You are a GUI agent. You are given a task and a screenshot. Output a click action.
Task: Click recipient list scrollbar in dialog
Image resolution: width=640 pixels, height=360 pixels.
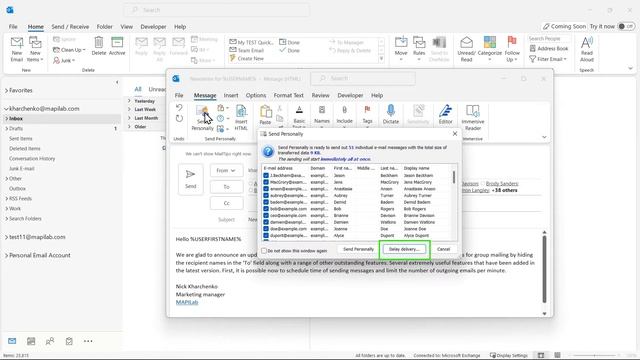click(454, 177)
